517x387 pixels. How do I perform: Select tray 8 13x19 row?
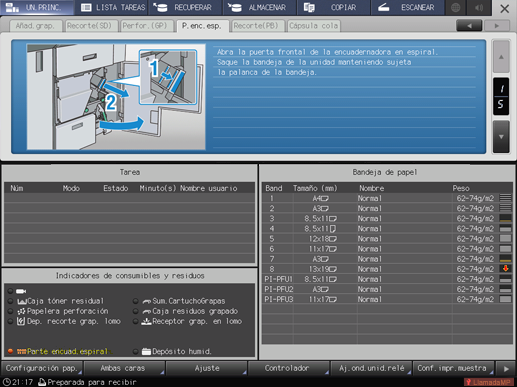387,269
